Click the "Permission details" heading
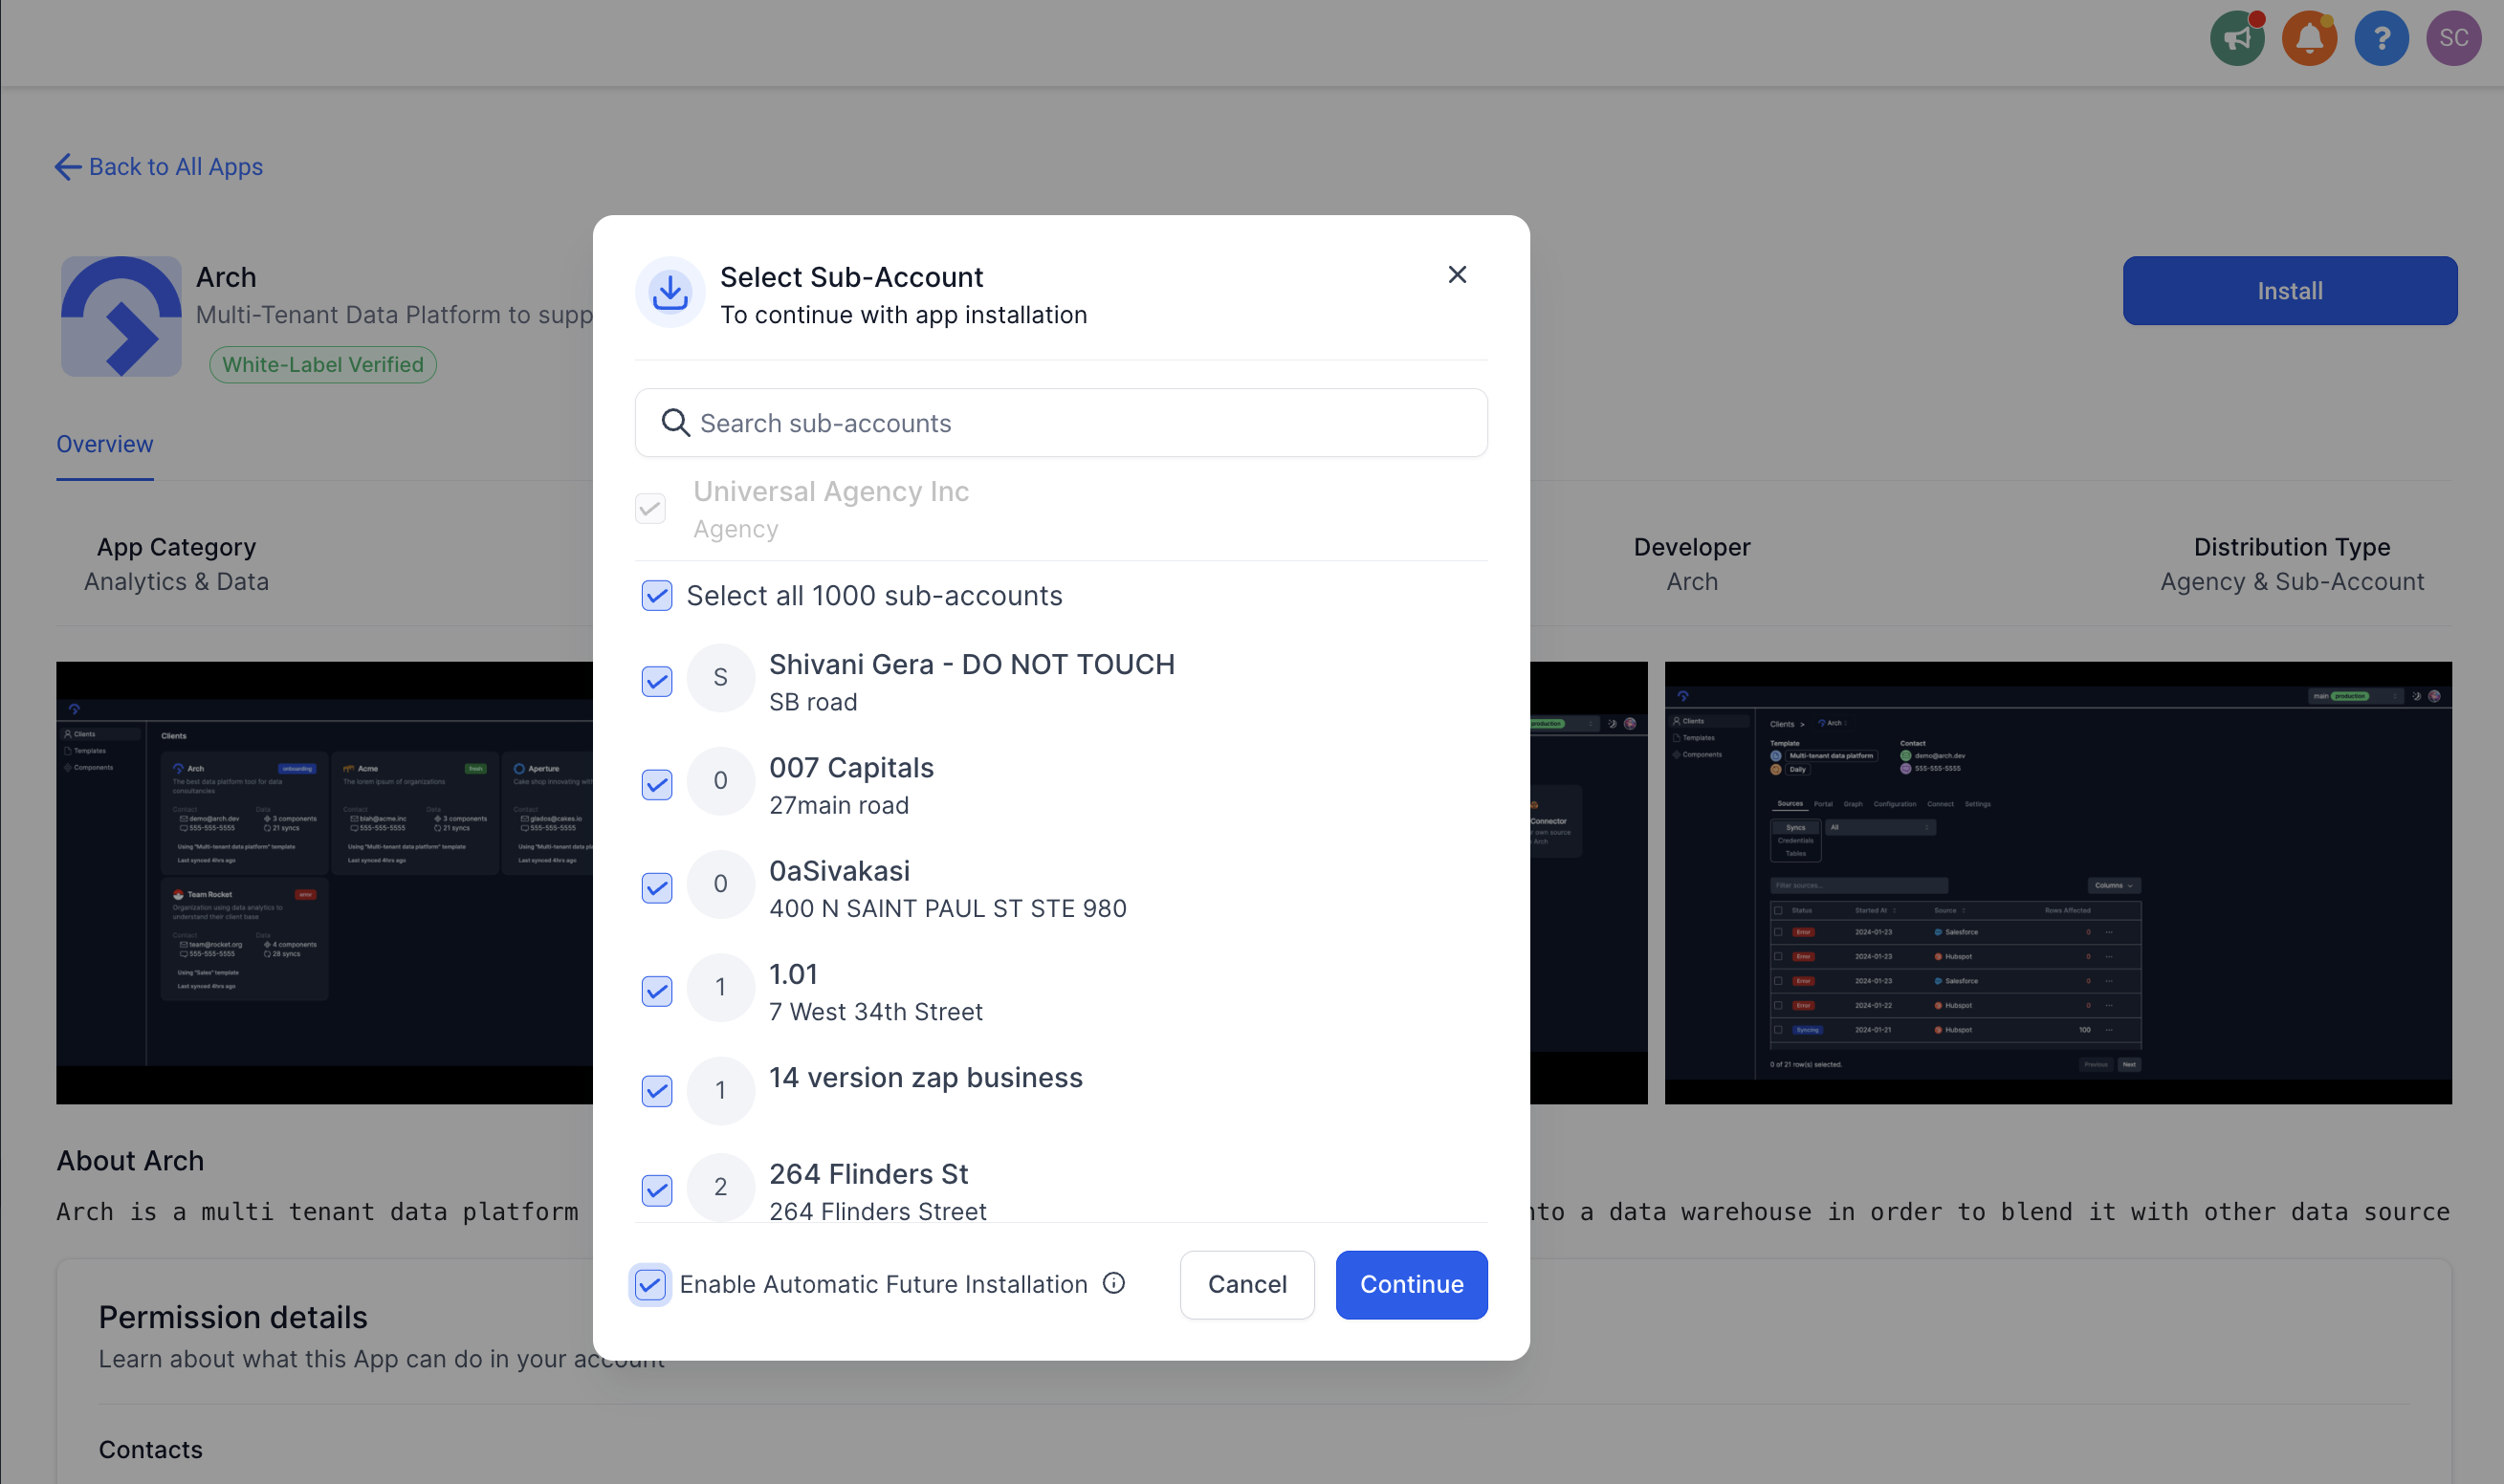Viewport: 2504px width, 1484px height. (x=233, y=1318)
